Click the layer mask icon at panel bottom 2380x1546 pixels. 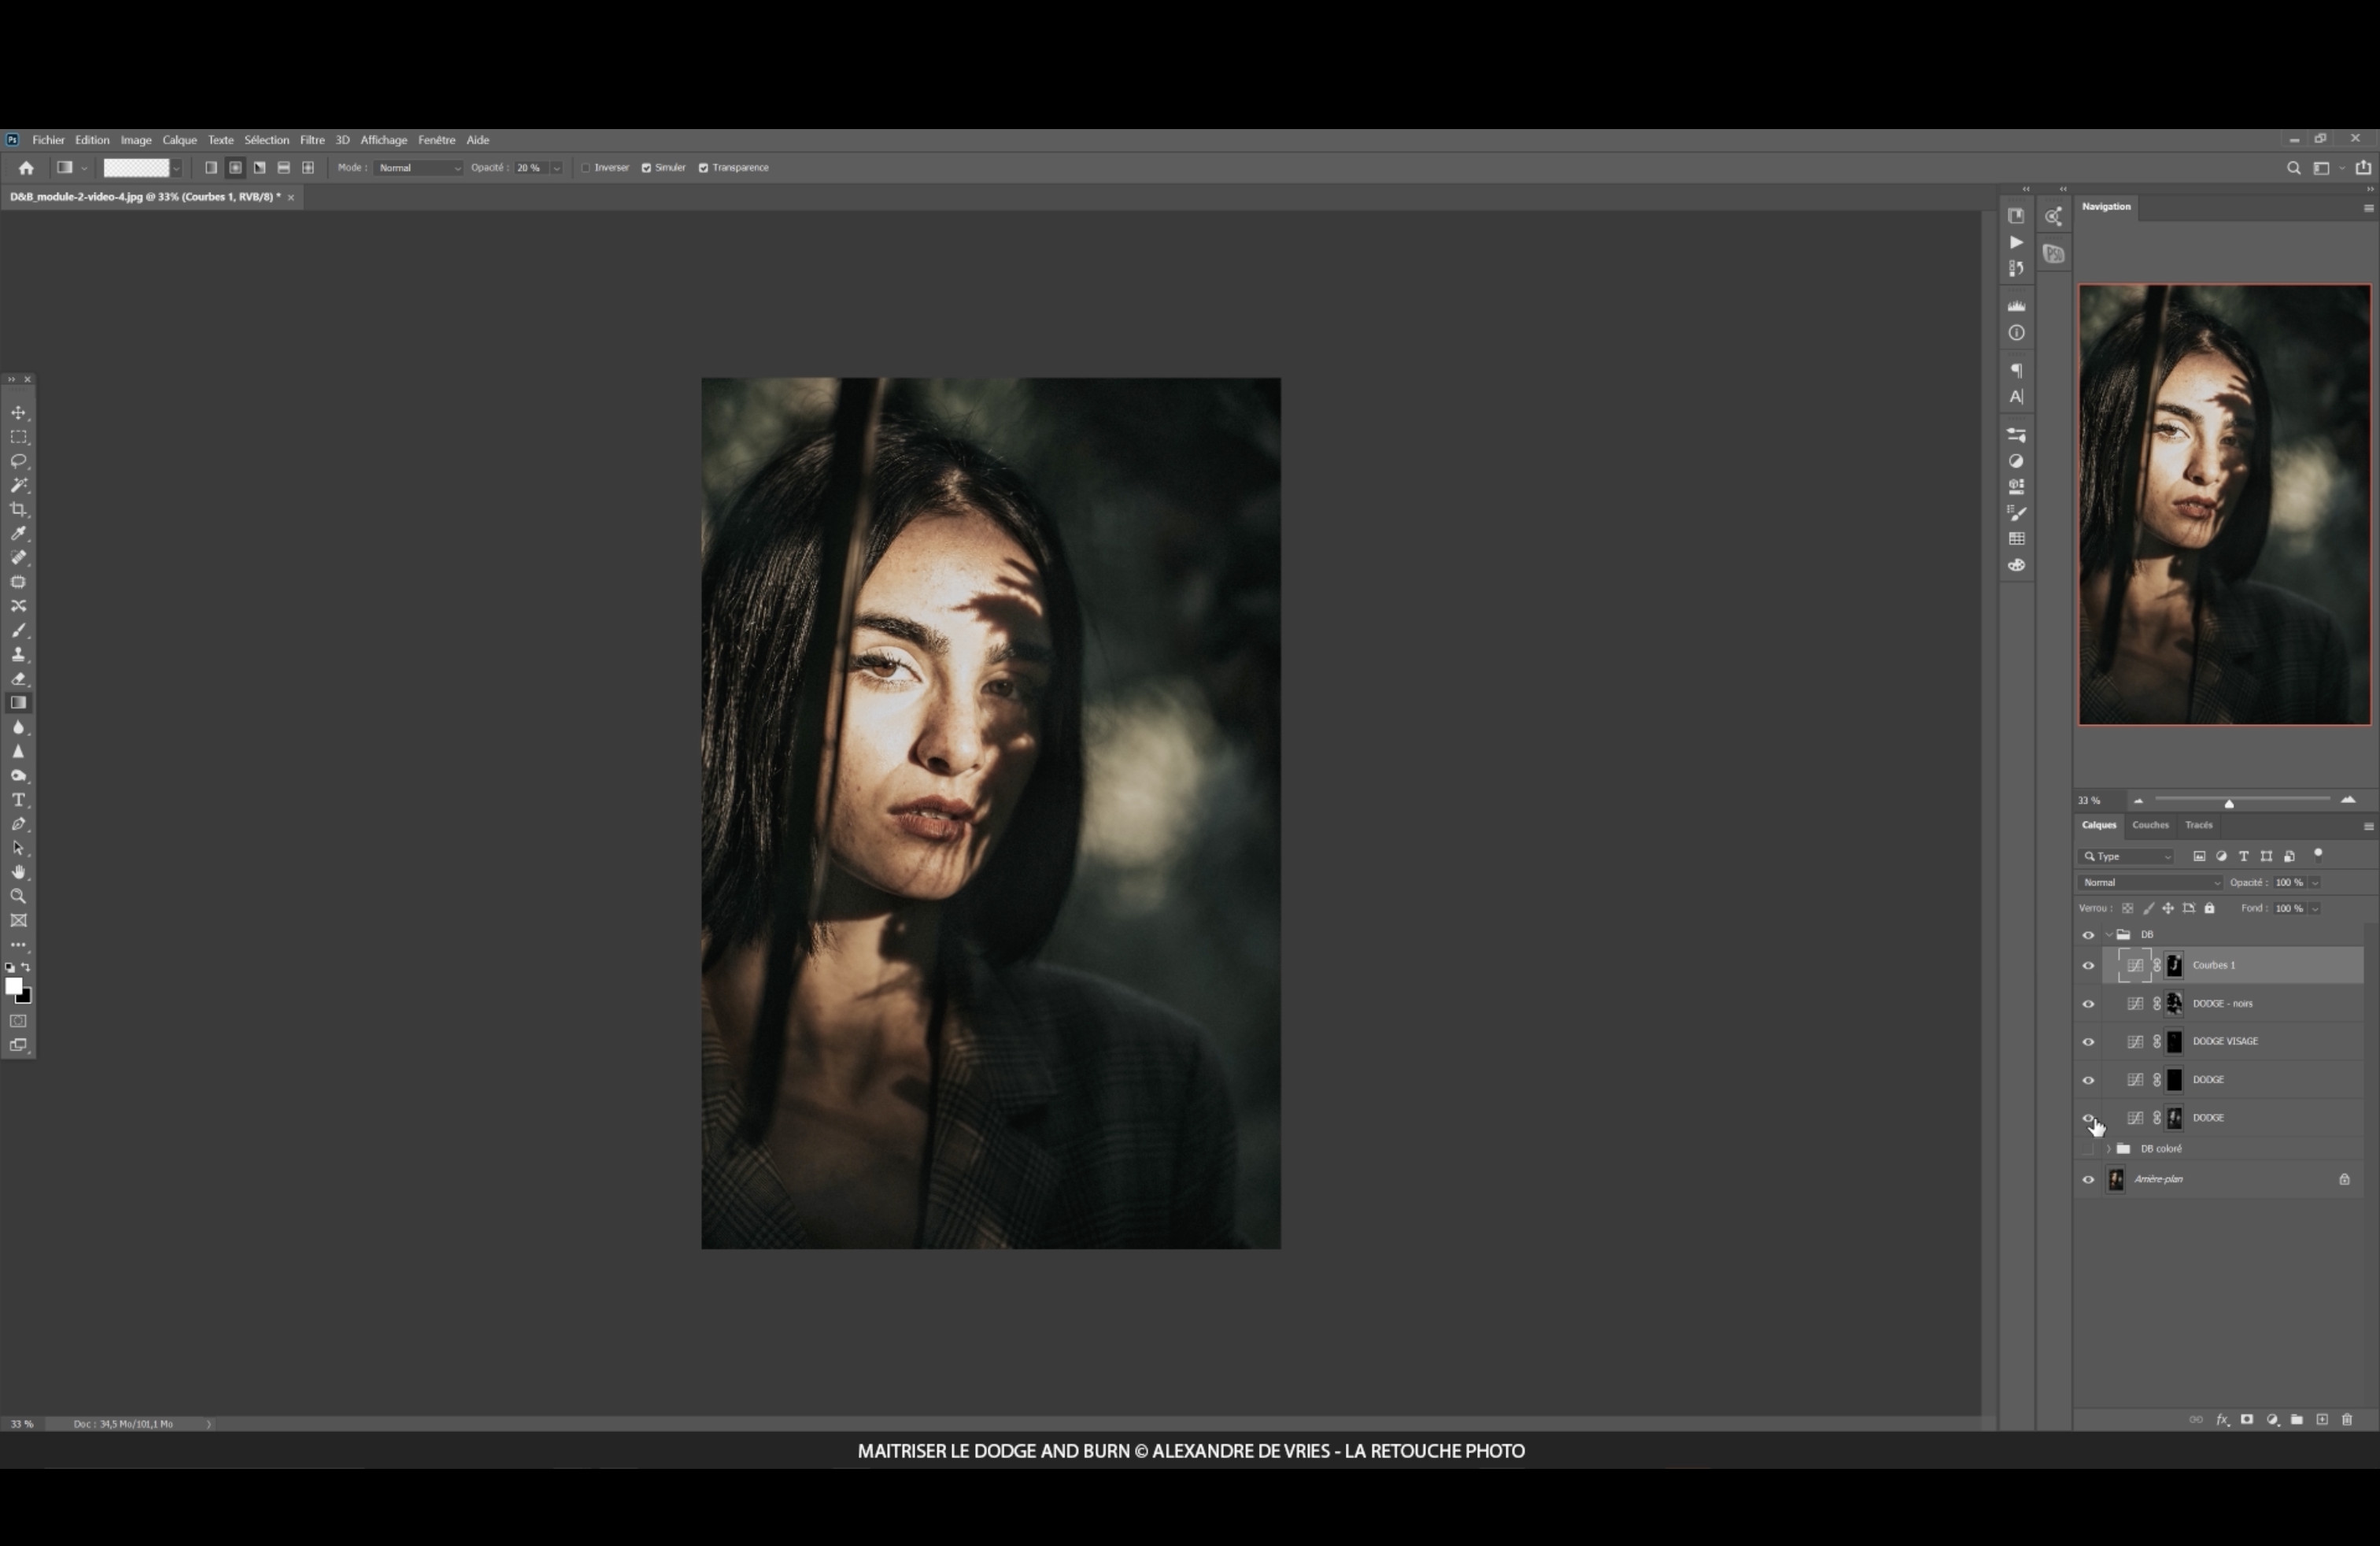(x=2247, y=1420)
